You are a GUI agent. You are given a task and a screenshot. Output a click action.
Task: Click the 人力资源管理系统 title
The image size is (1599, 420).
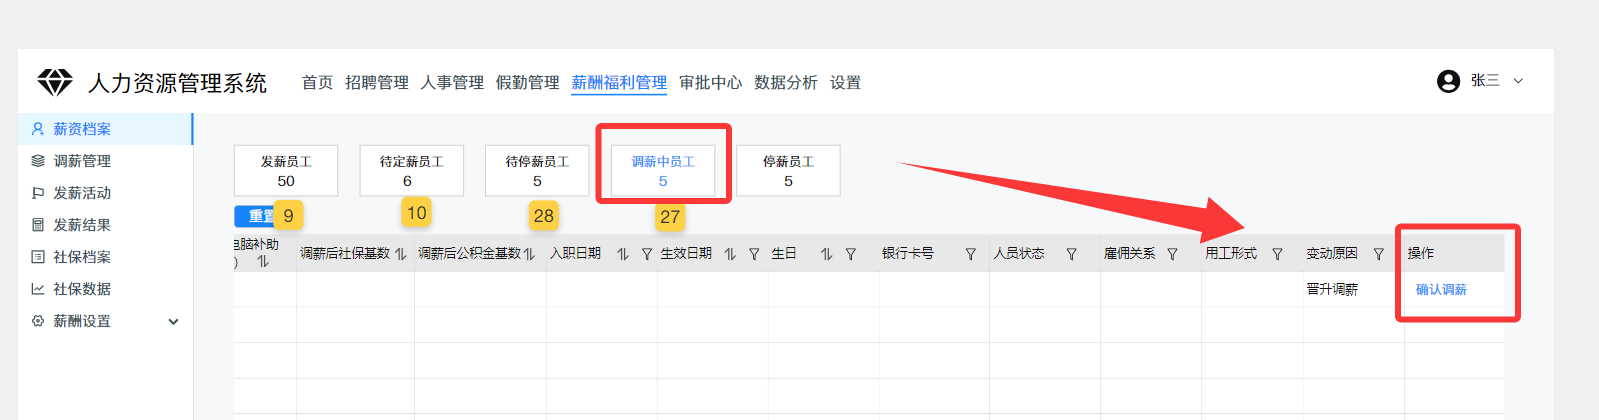point(177,83)
